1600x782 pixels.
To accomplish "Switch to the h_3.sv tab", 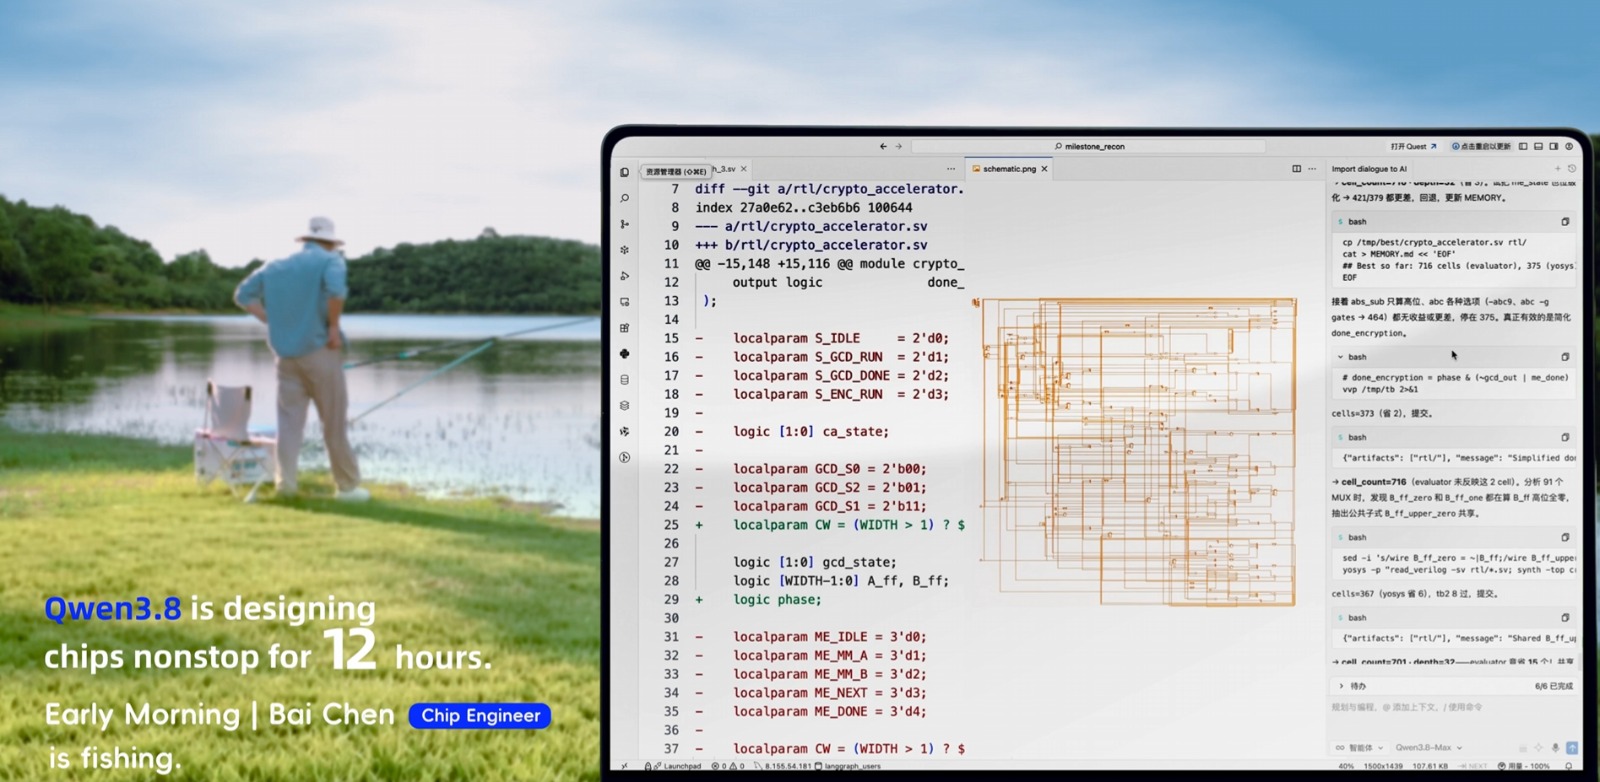I will (724, 169).
